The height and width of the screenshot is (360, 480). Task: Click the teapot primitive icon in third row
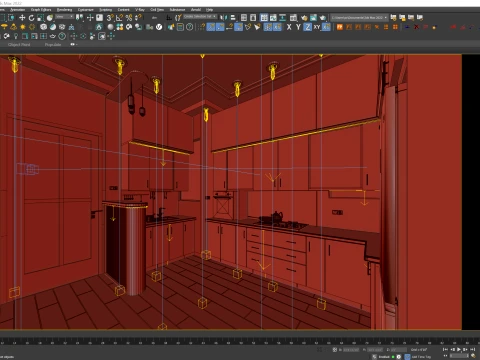click(x=53, y=36)
